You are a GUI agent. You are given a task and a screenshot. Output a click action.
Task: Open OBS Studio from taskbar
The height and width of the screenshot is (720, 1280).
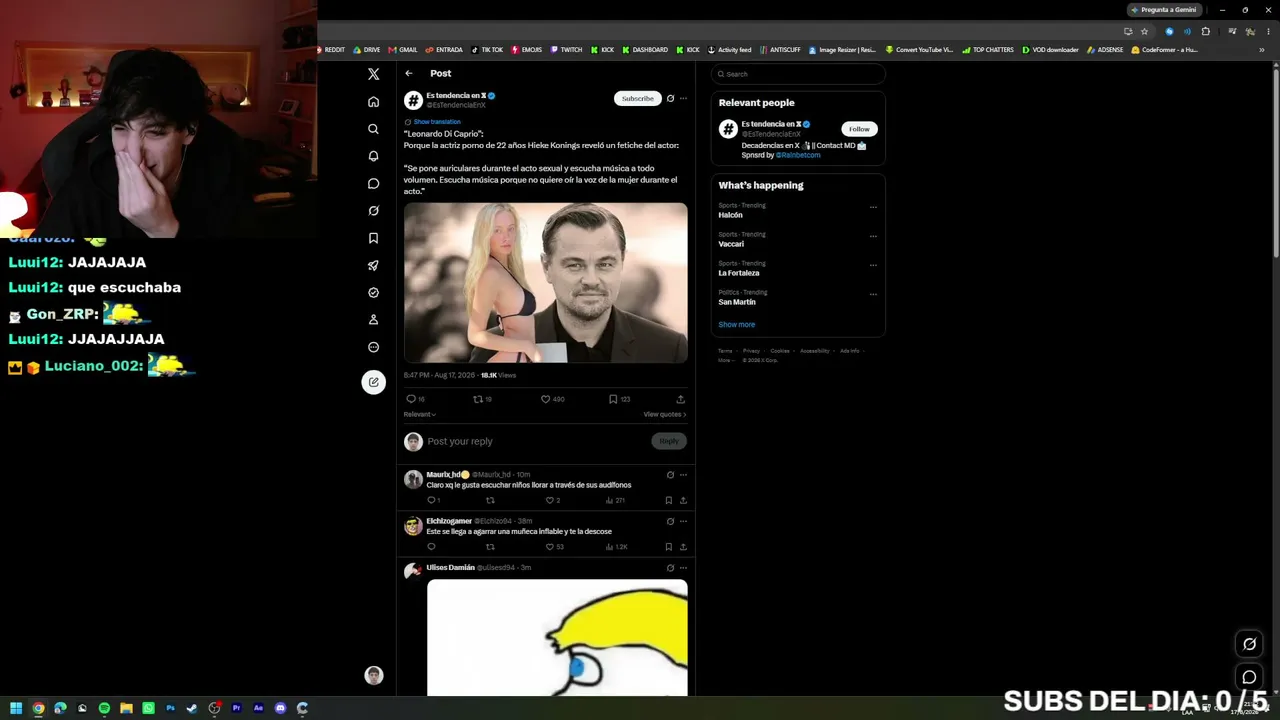pyautogui.click(x=214, y=708)
